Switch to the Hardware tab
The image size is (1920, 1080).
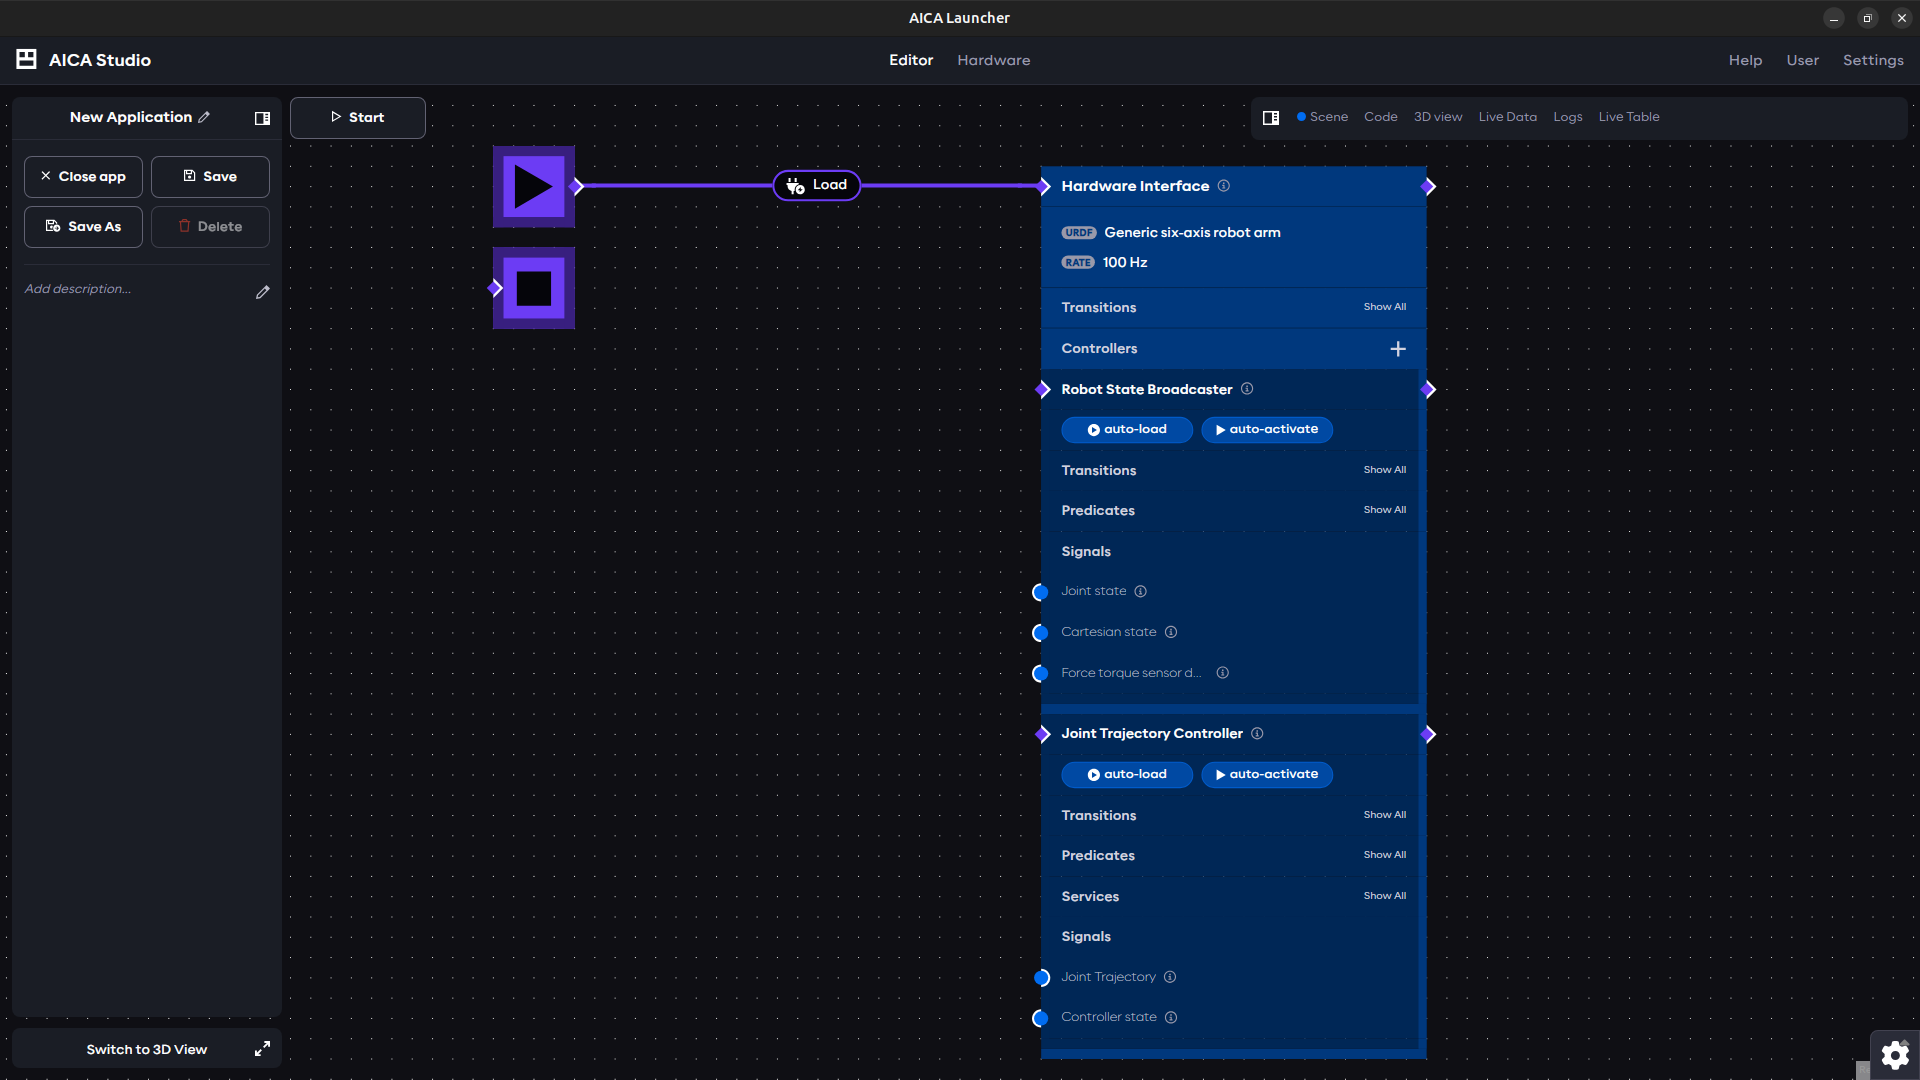[993, 60]
